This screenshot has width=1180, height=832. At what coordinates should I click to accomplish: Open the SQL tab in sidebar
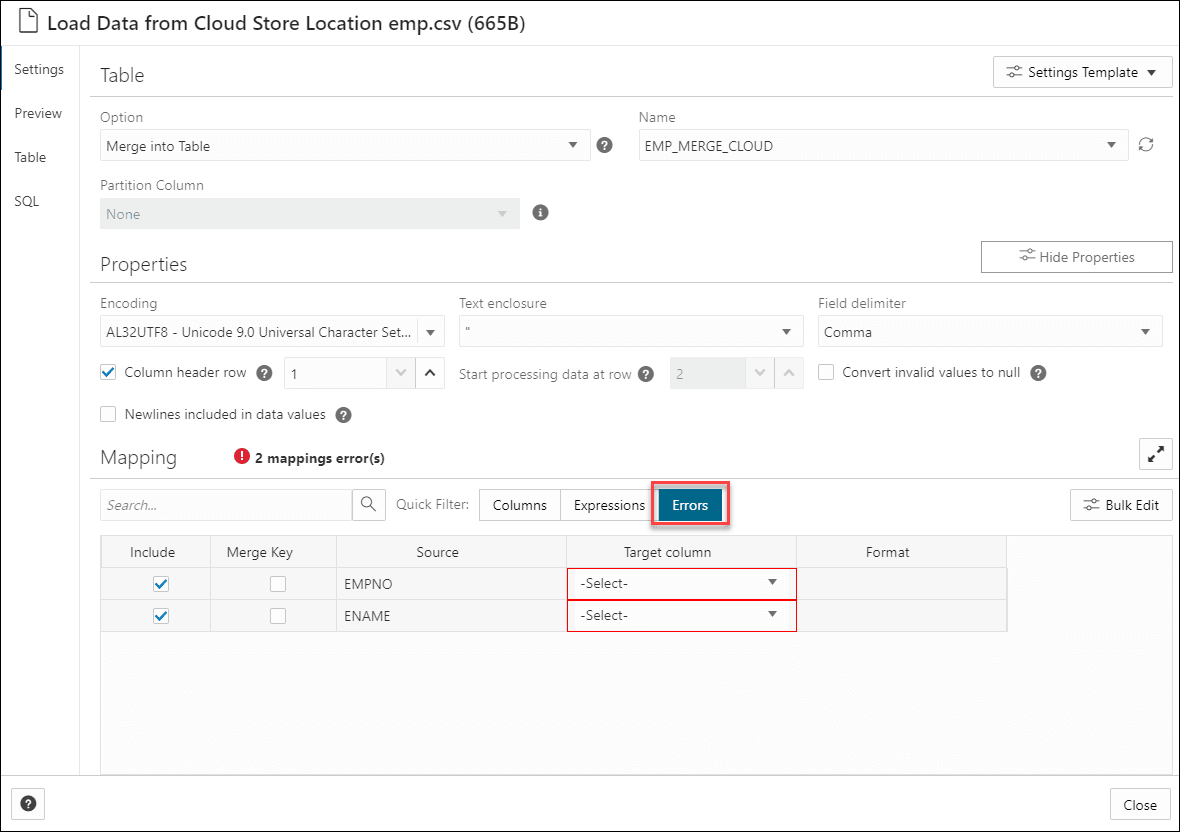pos(26,201)
